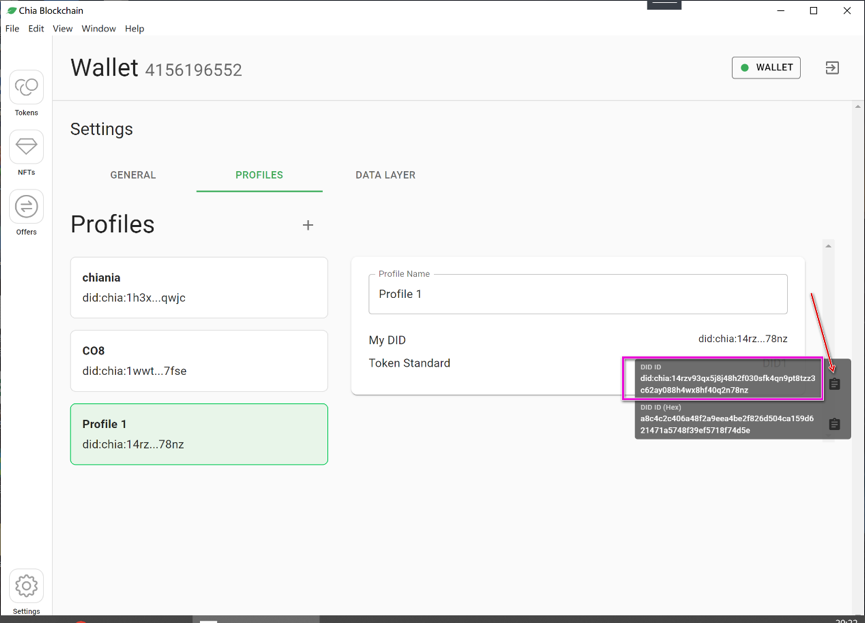The width and height of the screenshot is (865, 623).
Task: Click the scroll up arrow in profile panel
Action: [828, 246]
